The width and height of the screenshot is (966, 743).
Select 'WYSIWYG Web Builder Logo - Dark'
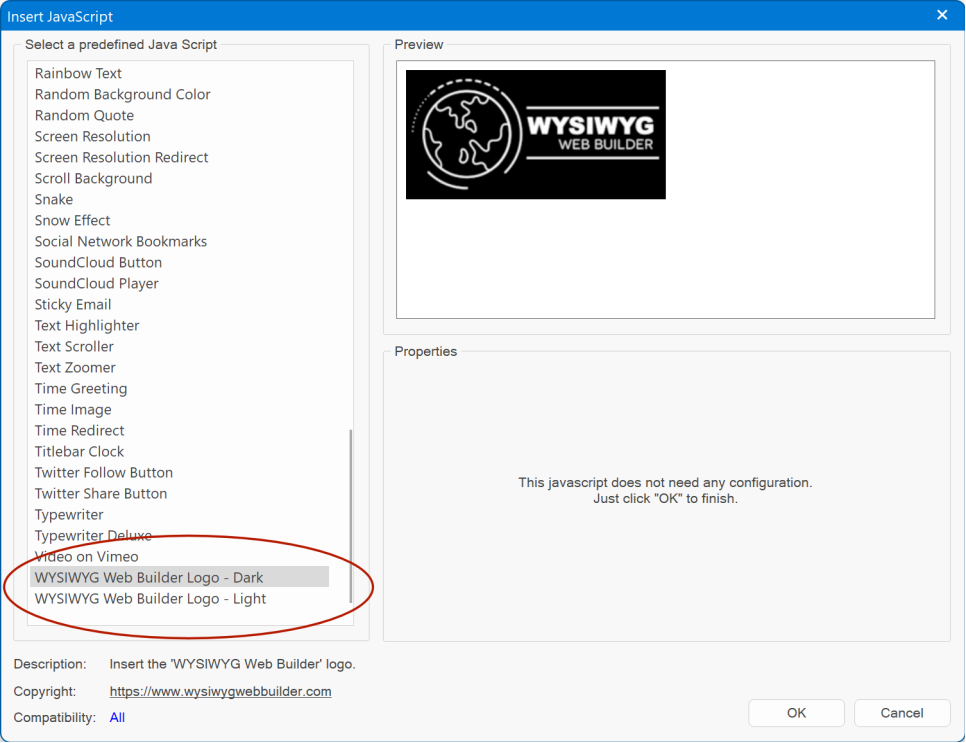point(179,577)
